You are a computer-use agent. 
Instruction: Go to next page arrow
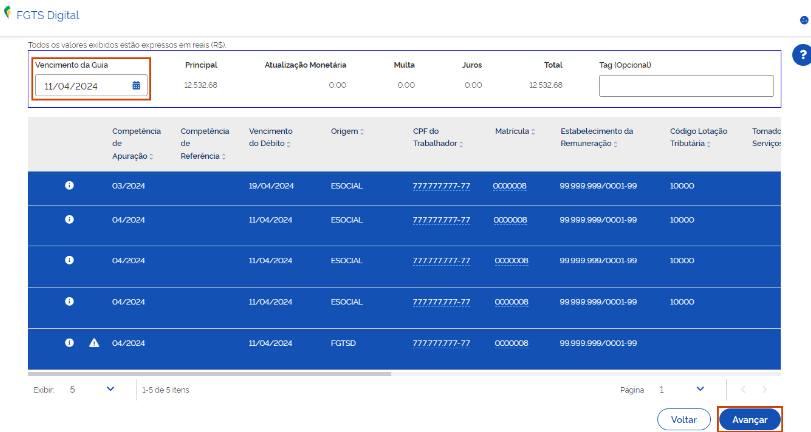click(764, 390)
